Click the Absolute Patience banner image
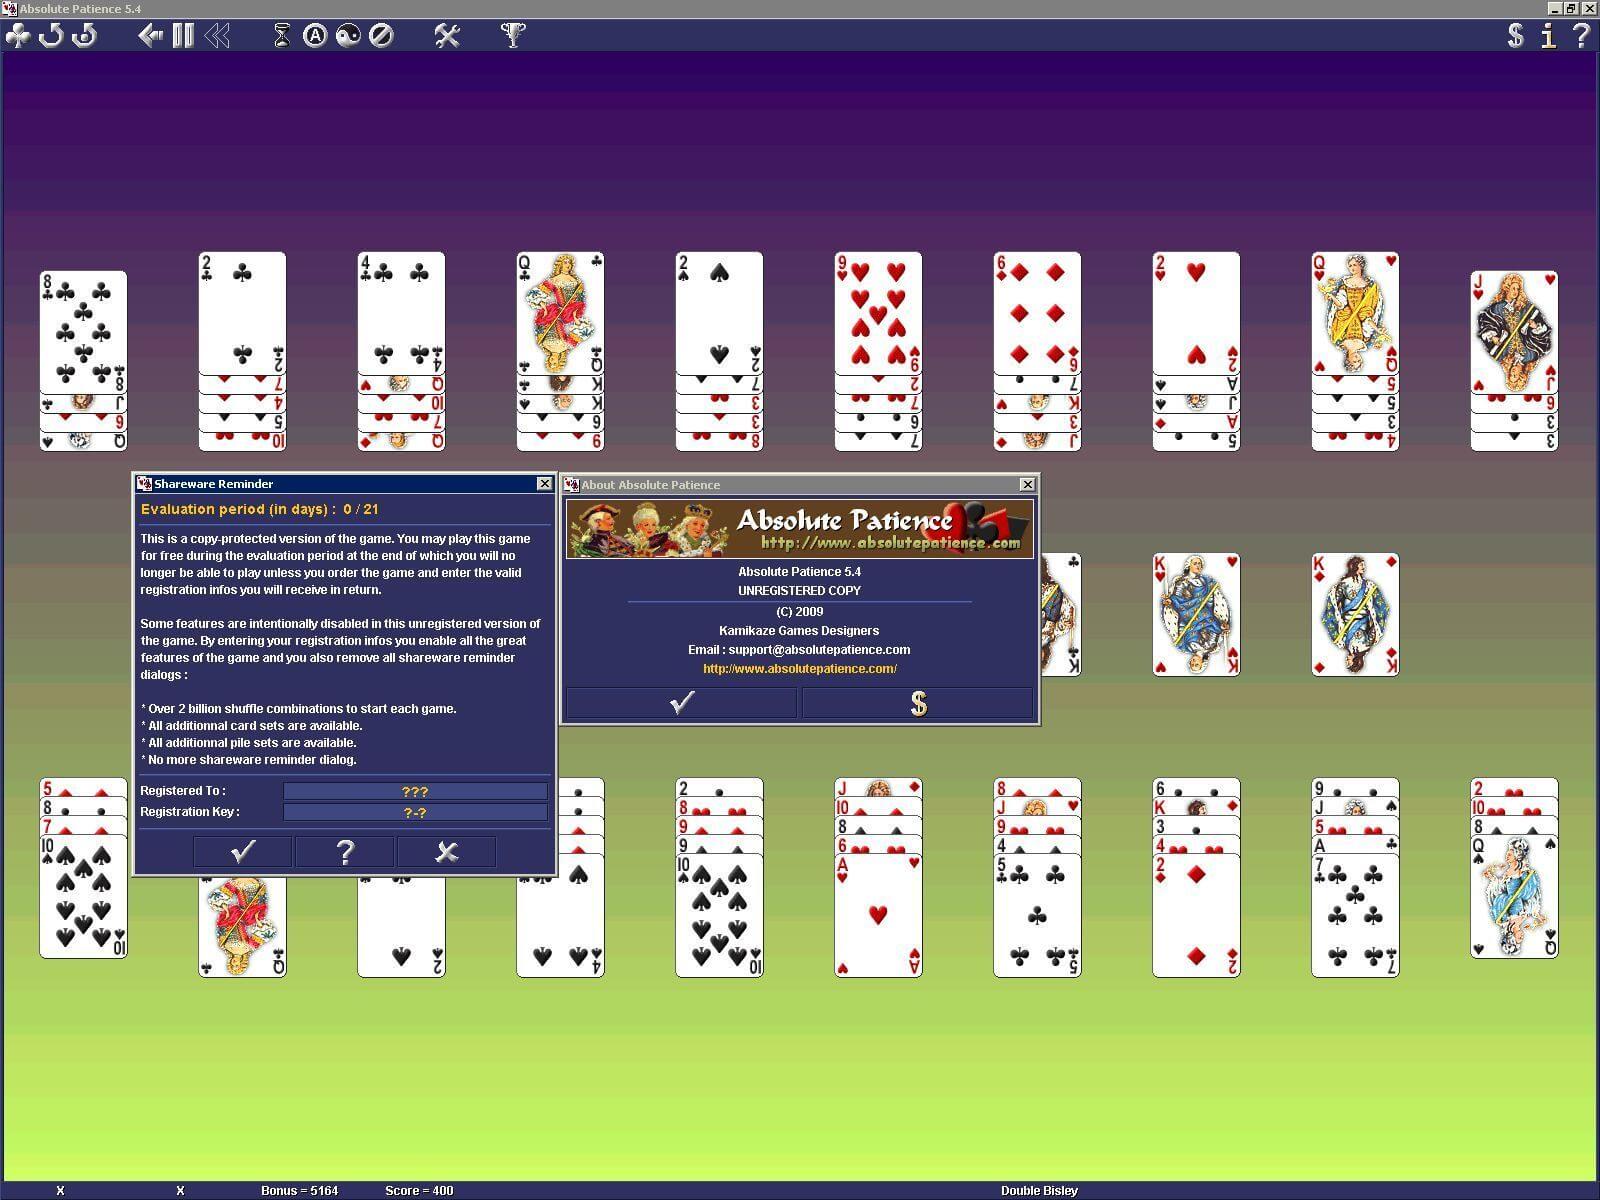Screen dimensions: 1600x1200 click(x=800, y=528)
